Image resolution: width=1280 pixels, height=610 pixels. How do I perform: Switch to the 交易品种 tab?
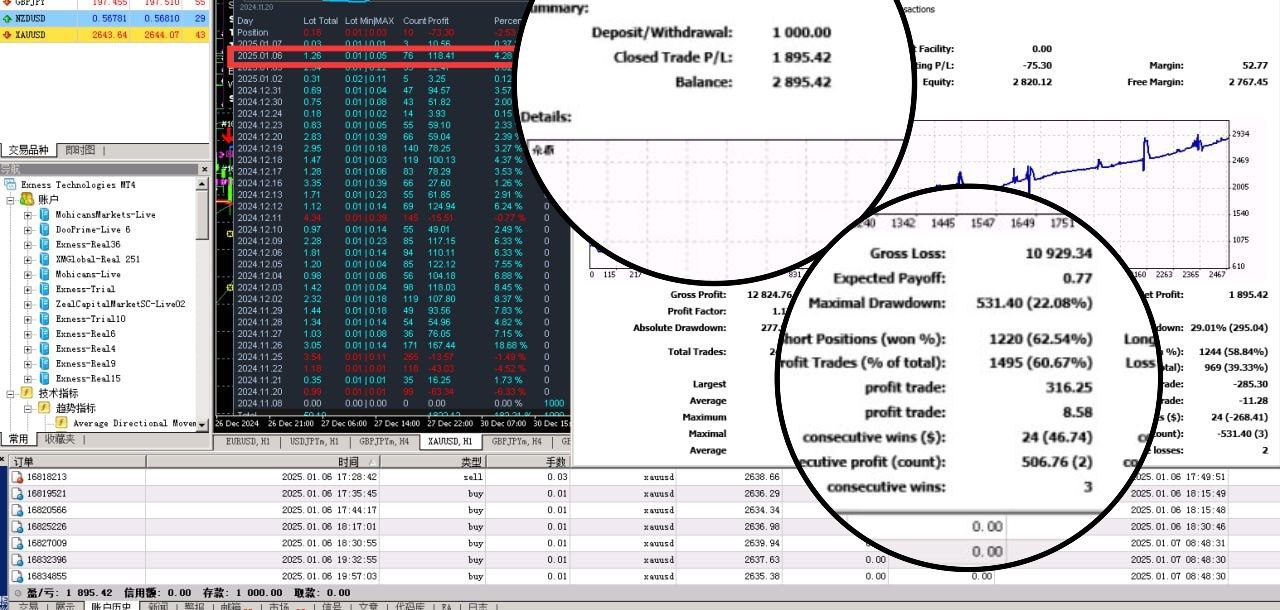(29, 150)
